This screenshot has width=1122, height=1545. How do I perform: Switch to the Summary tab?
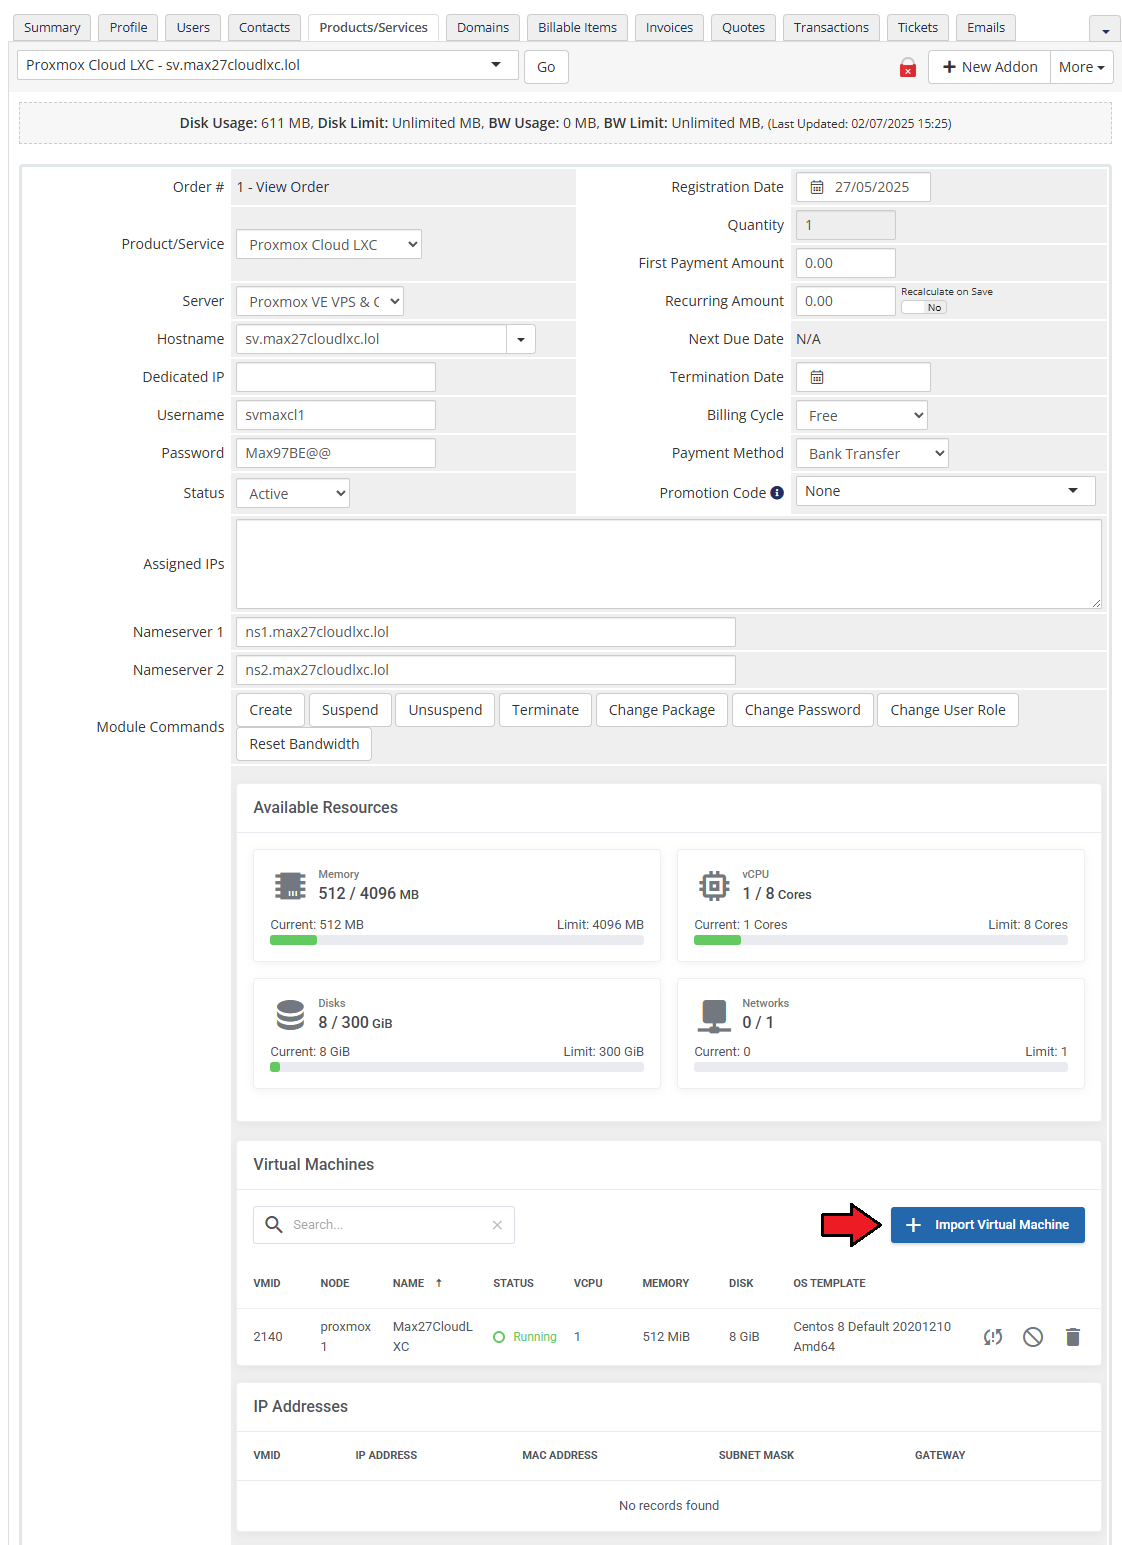52,28
